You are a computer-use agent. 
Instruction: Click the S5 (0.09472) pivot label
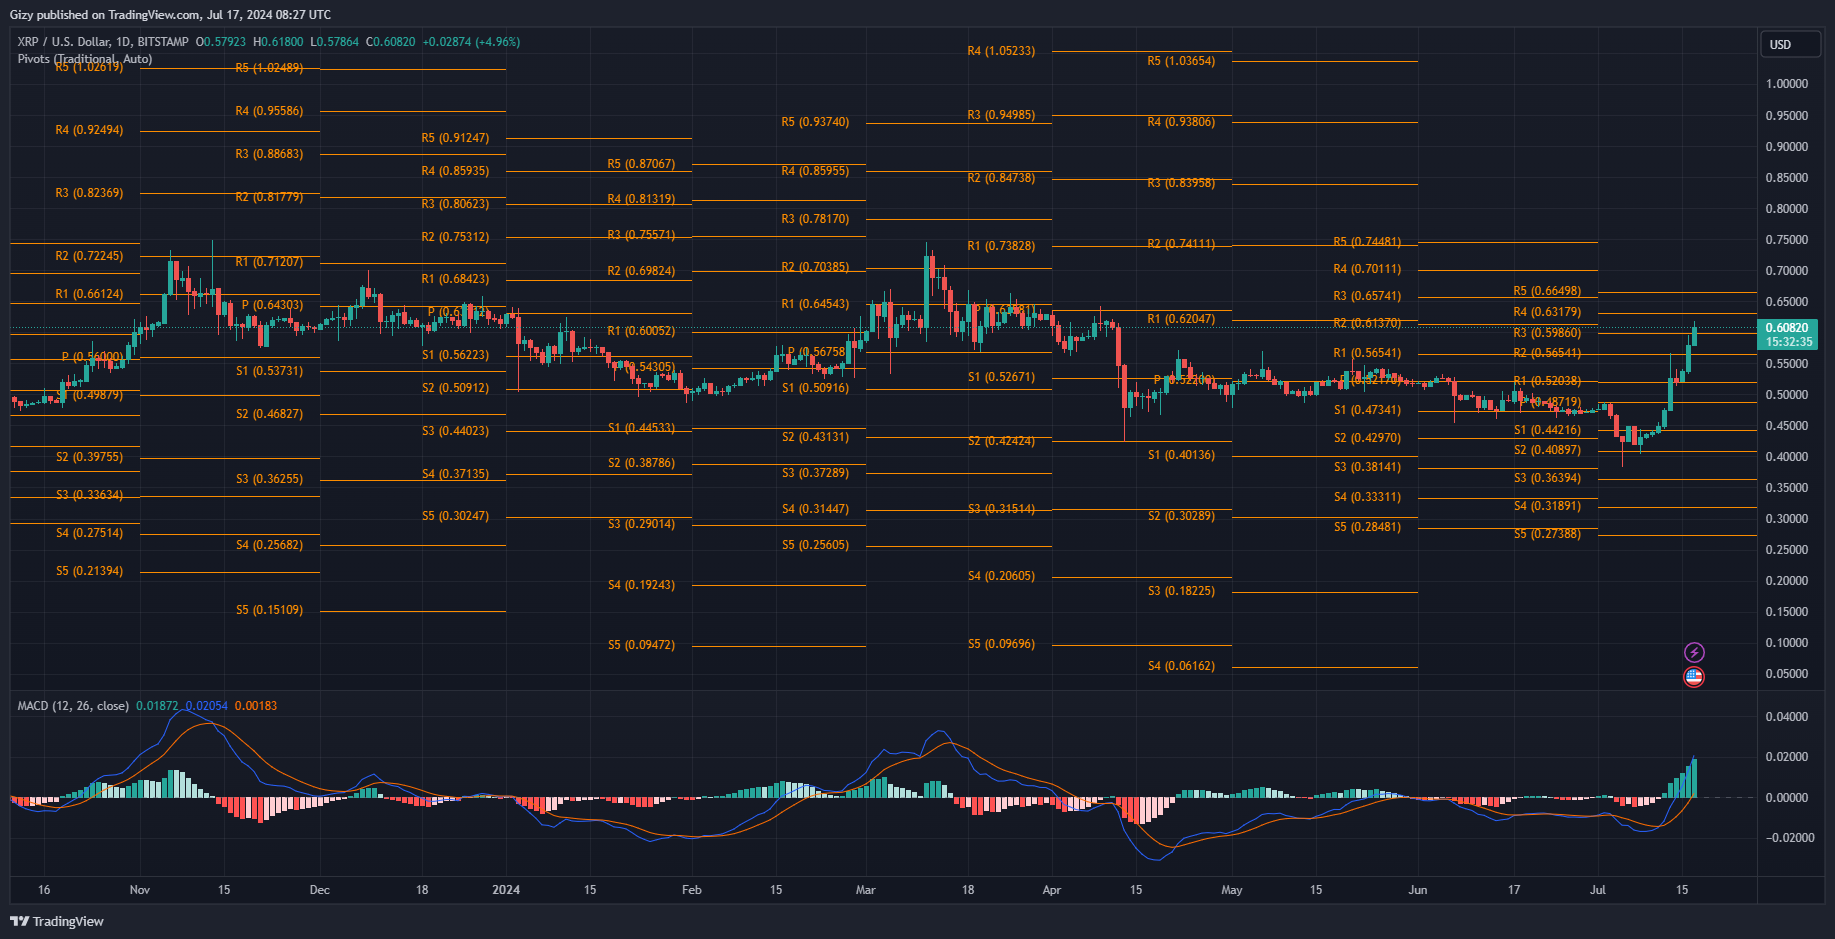click(x=641, y=645)
